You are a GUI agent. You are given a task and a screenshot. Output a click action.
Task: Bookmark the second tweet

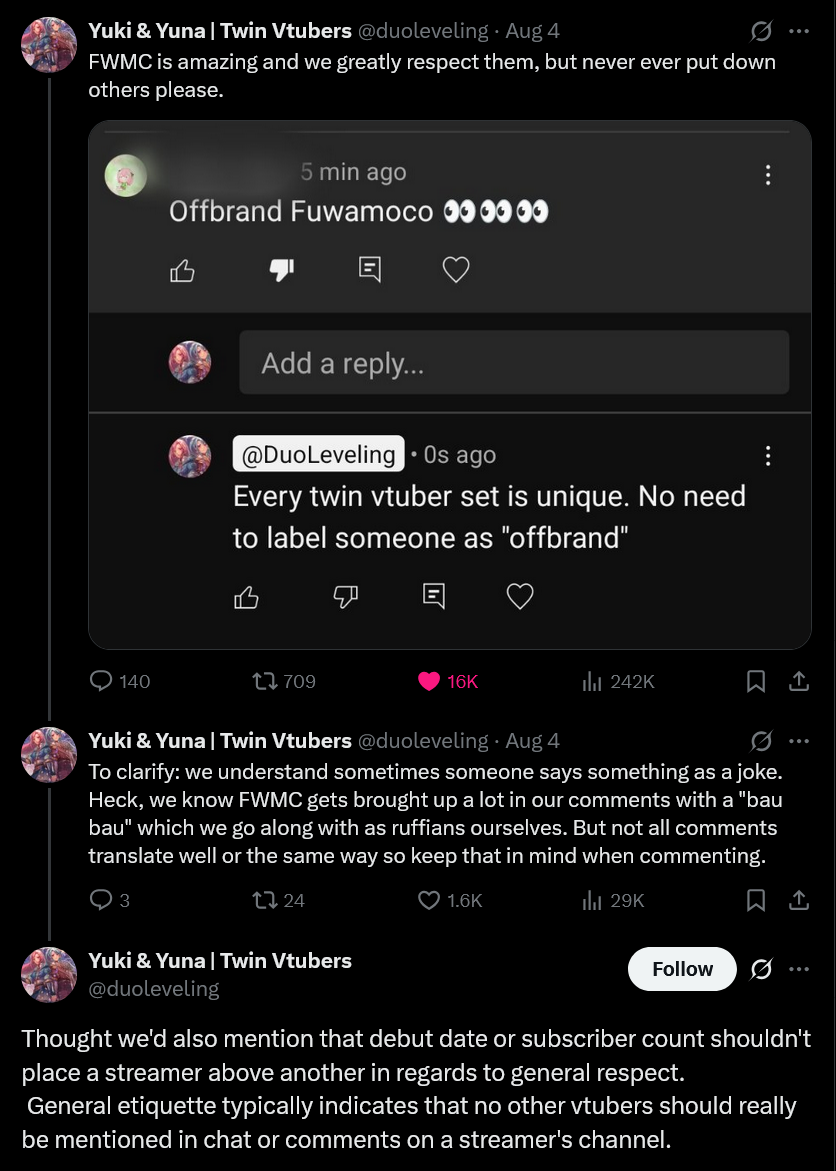coord(757,900)
